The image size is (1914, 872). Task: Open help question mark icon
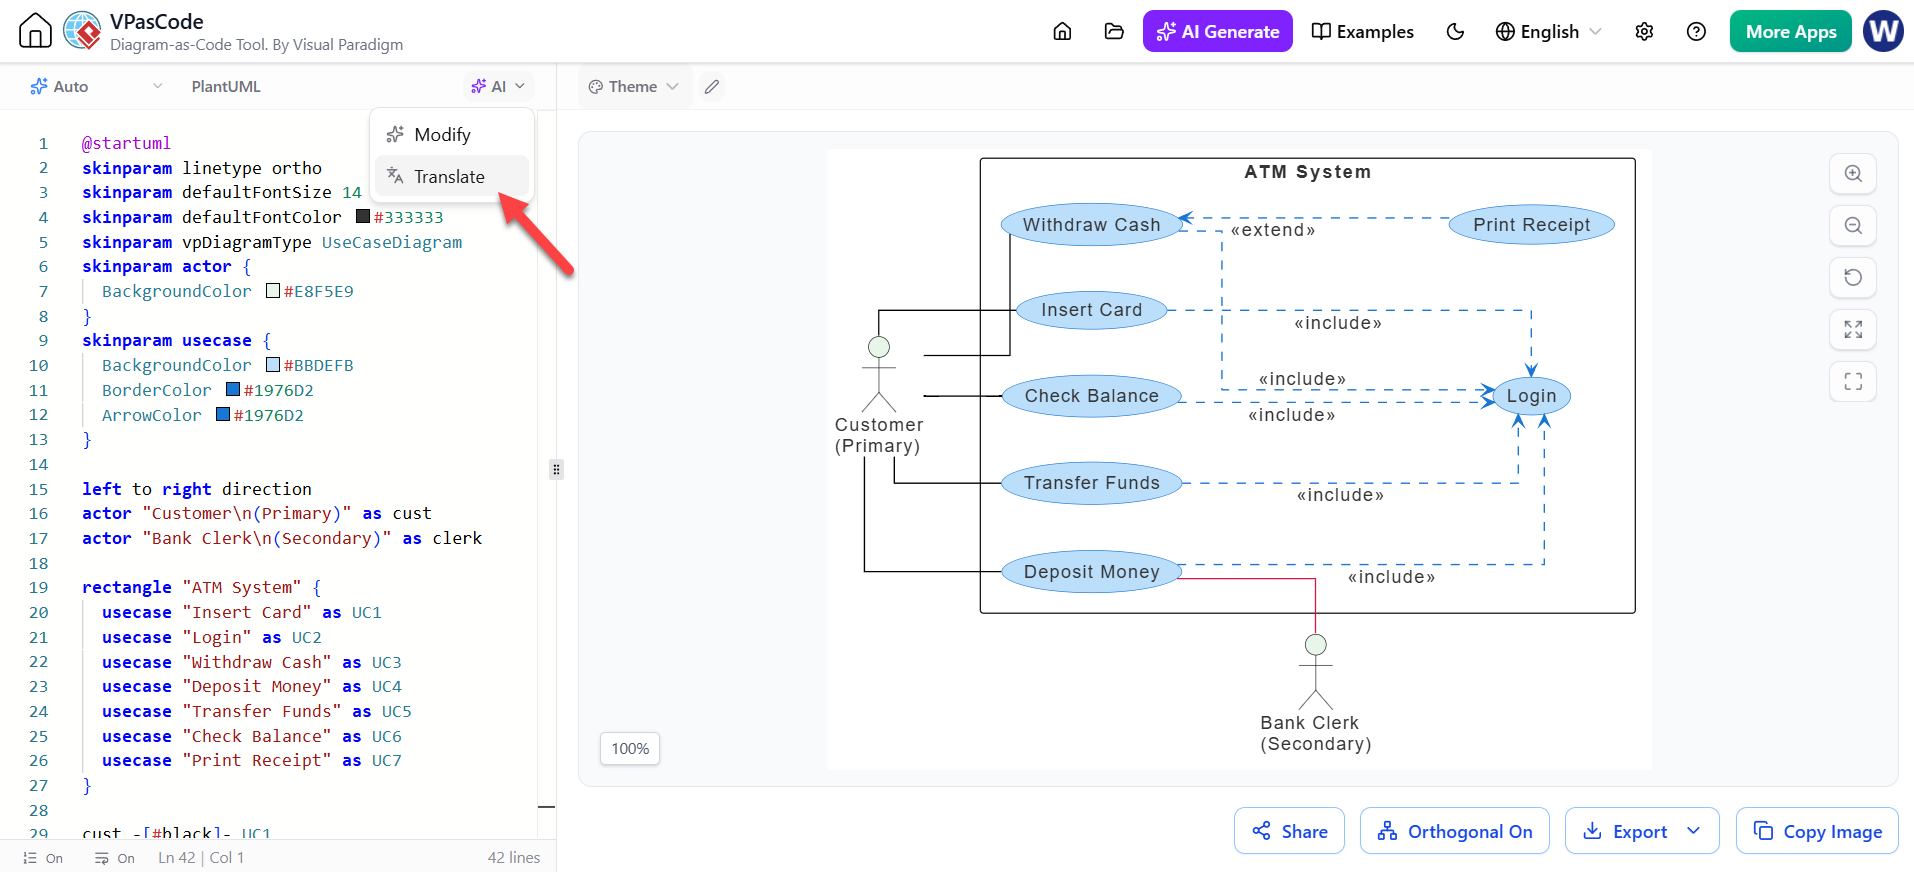(1696, 31)
